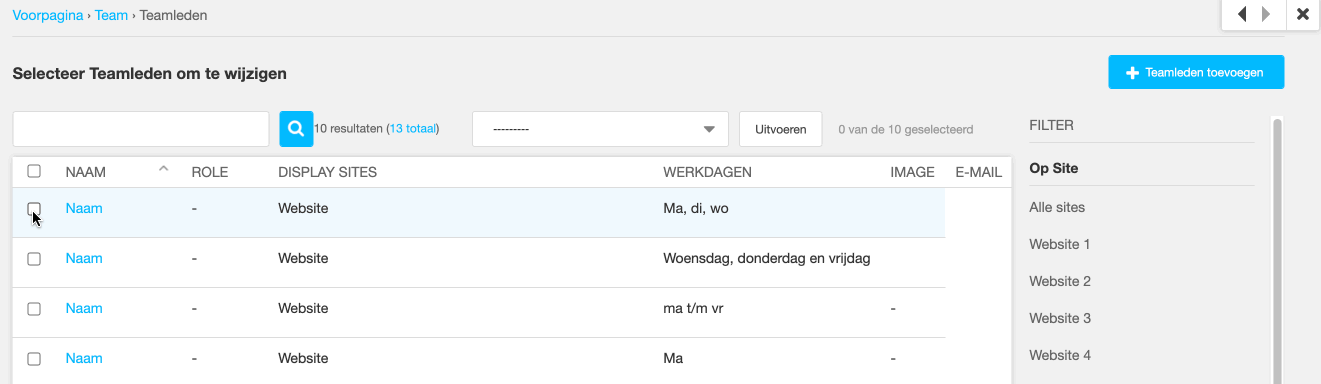Close the panel with the X icon
Image resolution: width=1321 pixels, height=384 pixels.
coord(1302,14)
